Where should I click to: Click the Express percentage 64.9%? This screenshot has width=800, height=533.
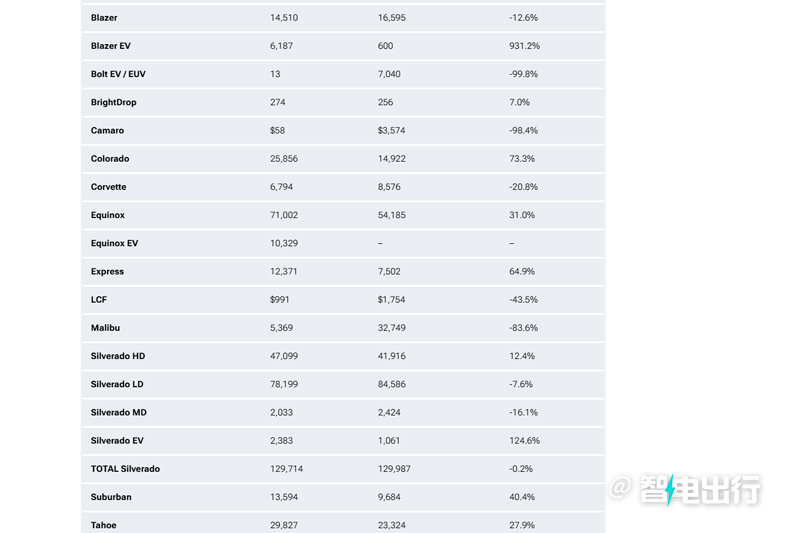click(x=522, y=271)
